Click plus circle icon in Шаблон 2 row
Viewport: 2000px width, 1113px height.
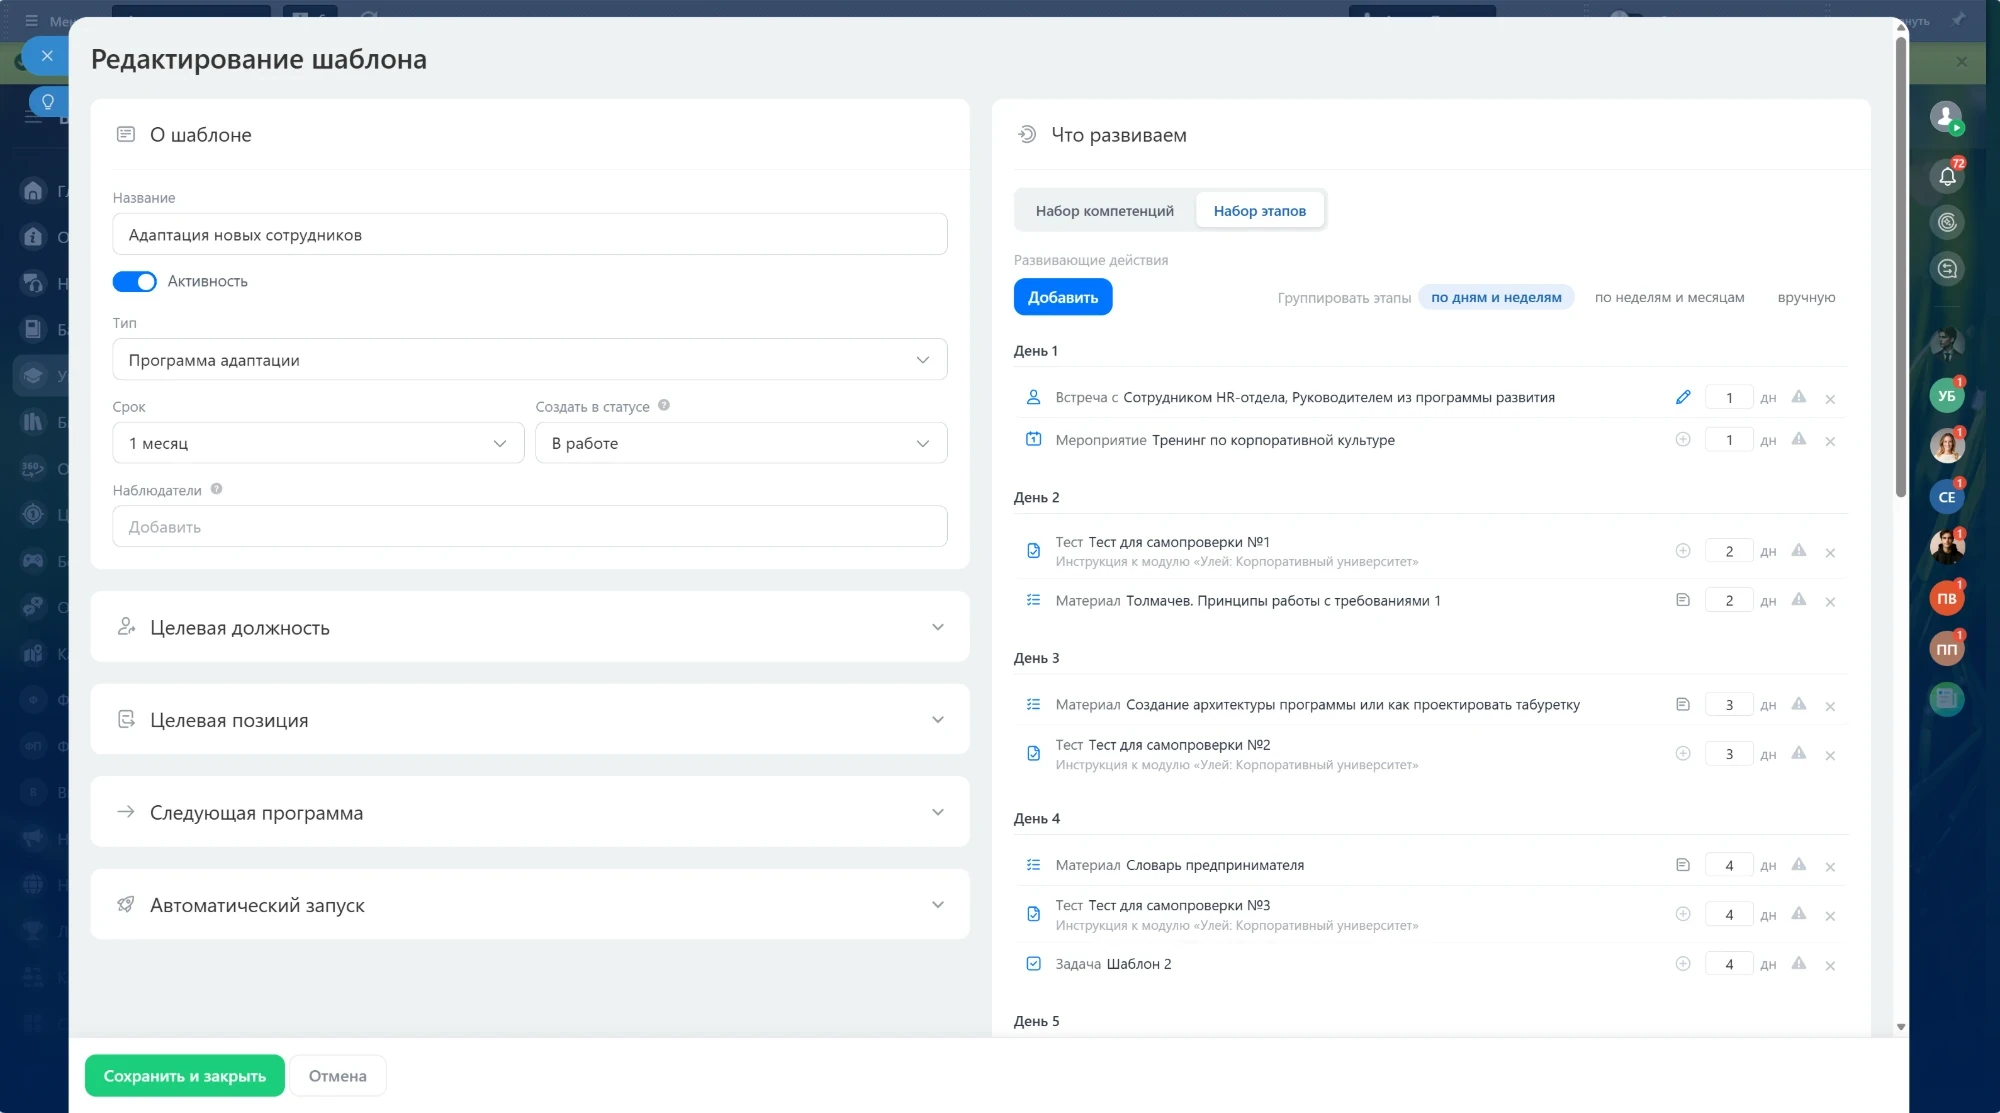pos(1683,964)
